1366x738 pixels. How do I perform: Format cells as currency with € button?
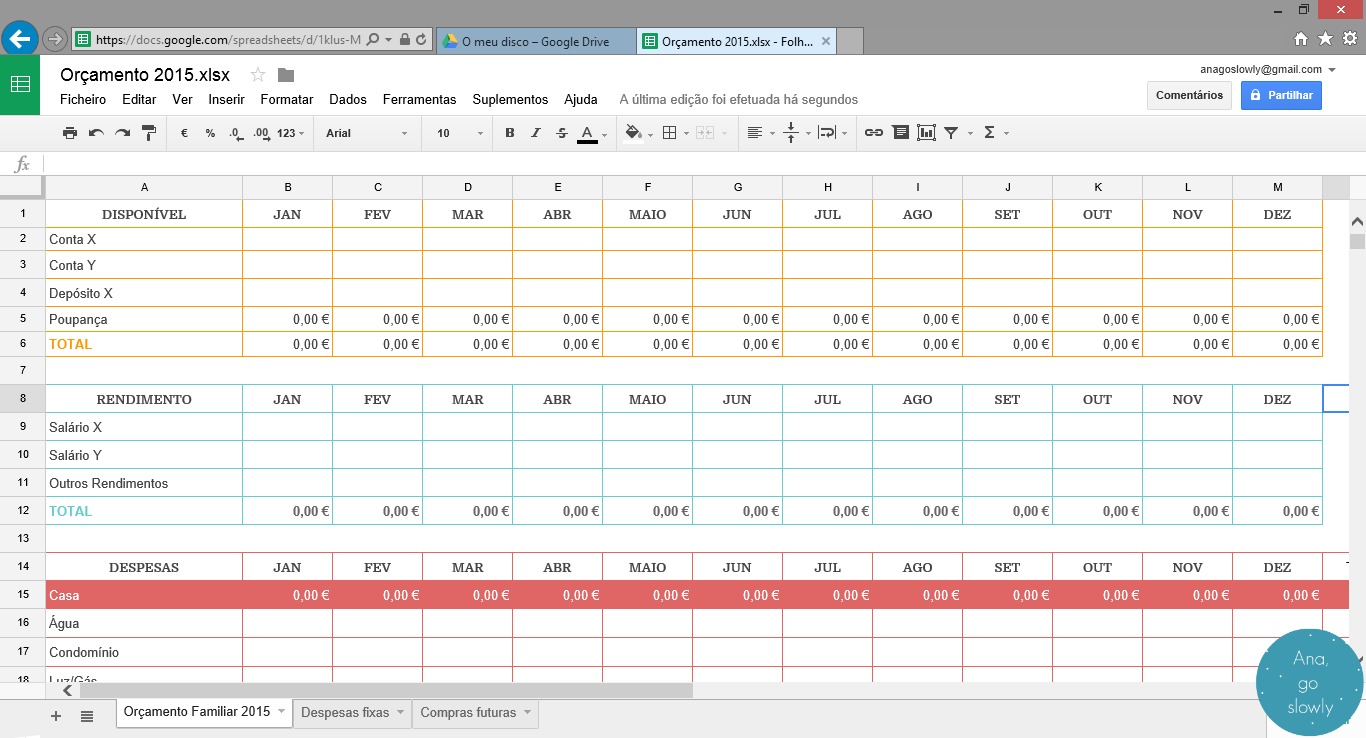[x=184, y=133]
